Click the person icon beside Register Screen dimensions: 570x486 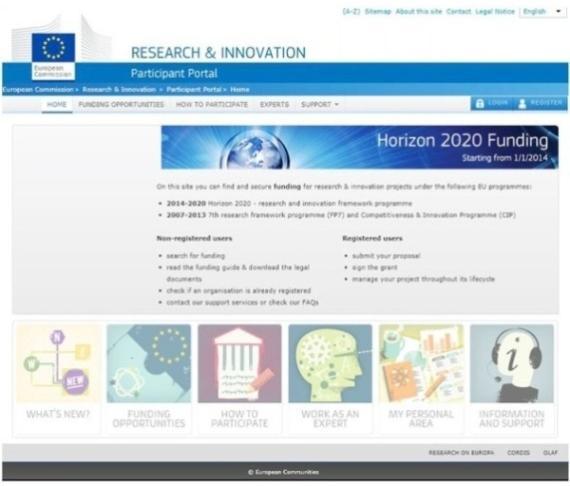click(522, 104)
